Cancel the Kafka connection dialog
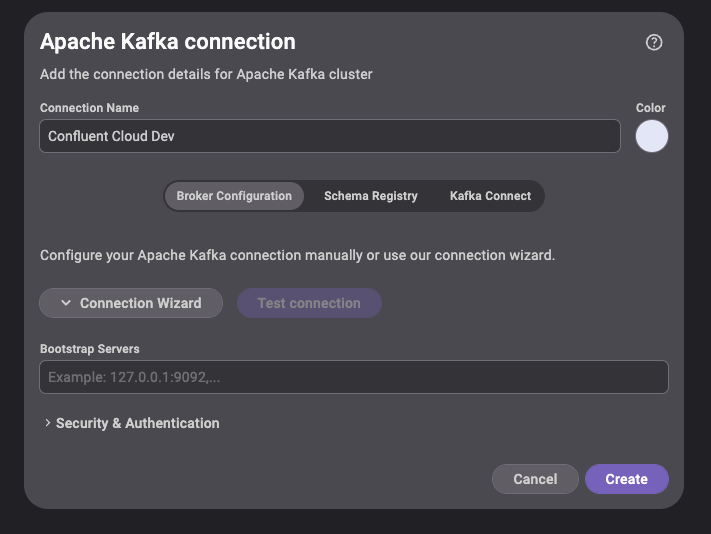This screenshot has height=534, width=711. tap(535, 479)
